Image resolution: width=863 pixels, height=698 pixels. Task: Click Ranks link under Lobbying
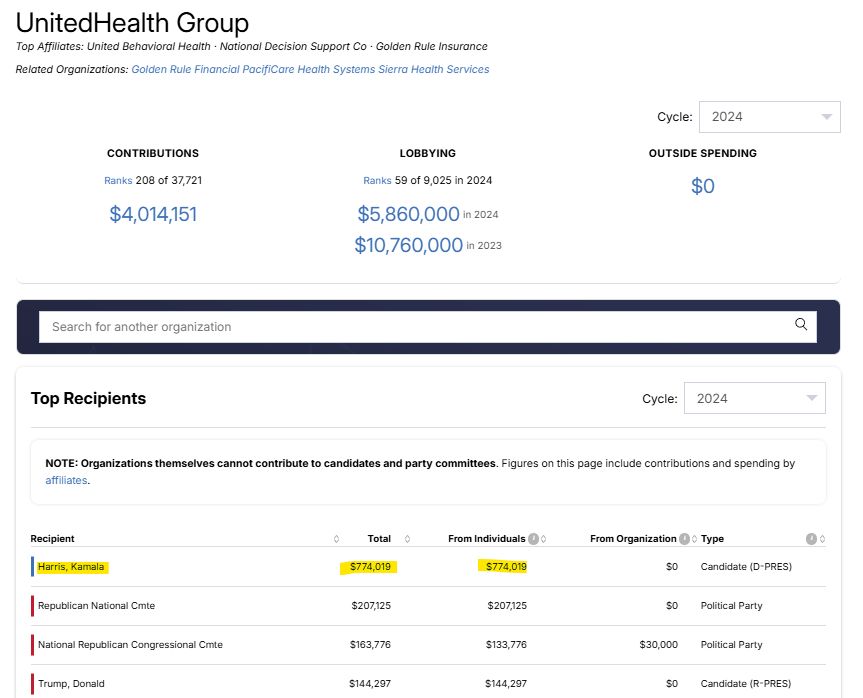pos(377,181)
